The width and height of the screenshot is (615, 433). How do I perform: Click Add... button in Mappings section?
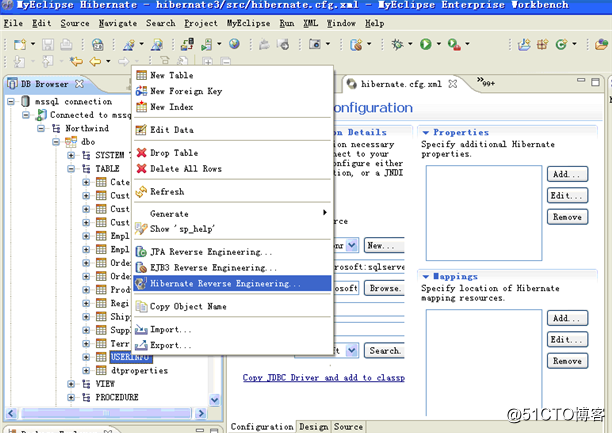(x=567, y=318)
